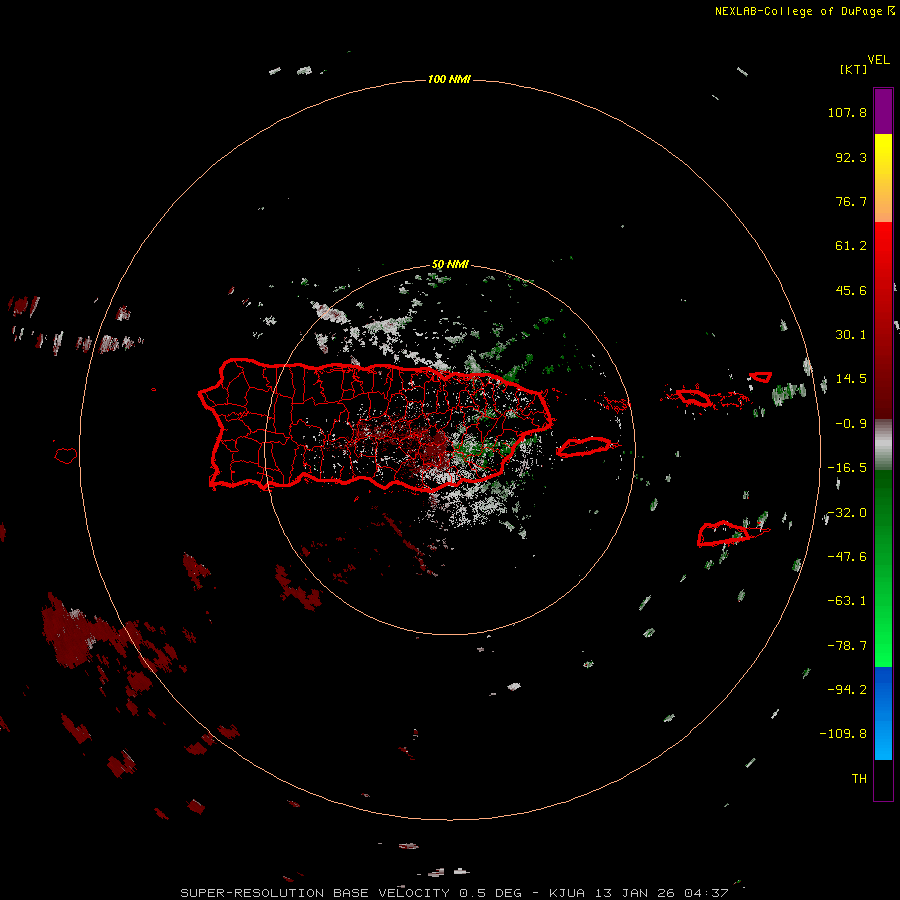Select the 30.1 legend value
Image resolution: width=900 pixels, height=900 pixels.
coord(851,335)
